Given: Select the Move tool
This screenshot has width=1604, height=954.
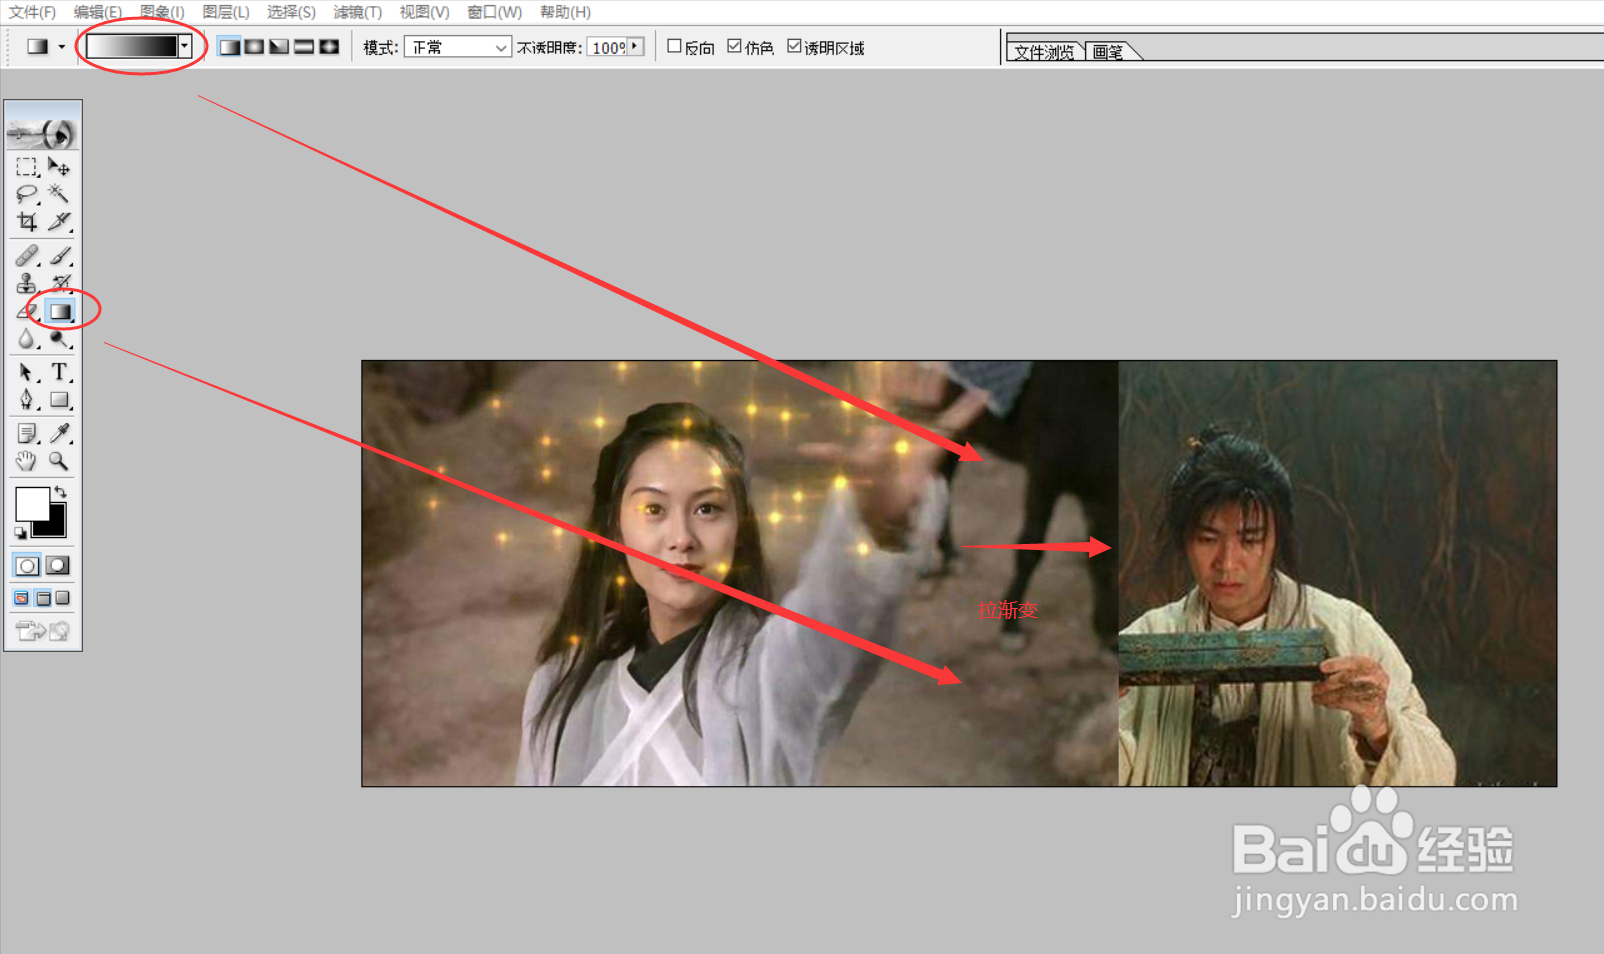Looking at the screenshot, I should [x=59, y=167].
